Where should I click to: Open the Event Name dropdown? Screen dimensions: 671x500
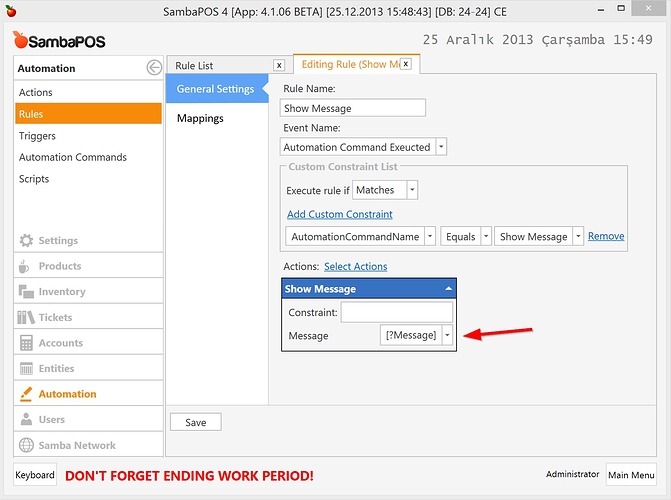coord(441,147)
